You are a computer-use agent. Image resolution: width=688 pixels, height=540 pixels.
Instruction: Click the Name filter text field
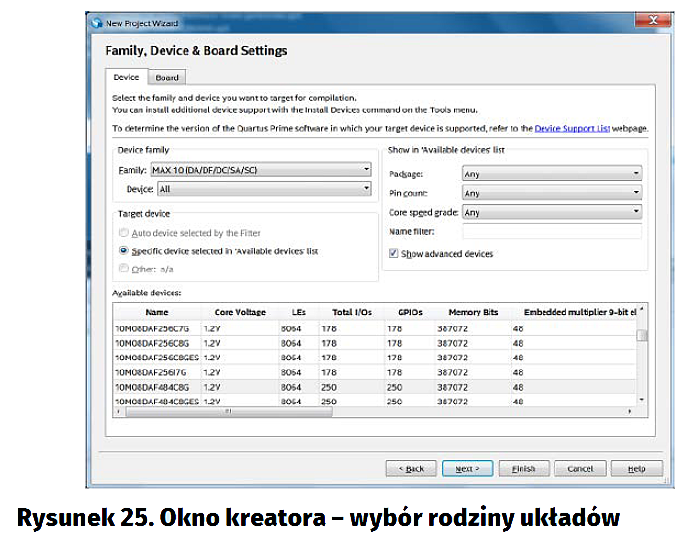coord(551,232)
